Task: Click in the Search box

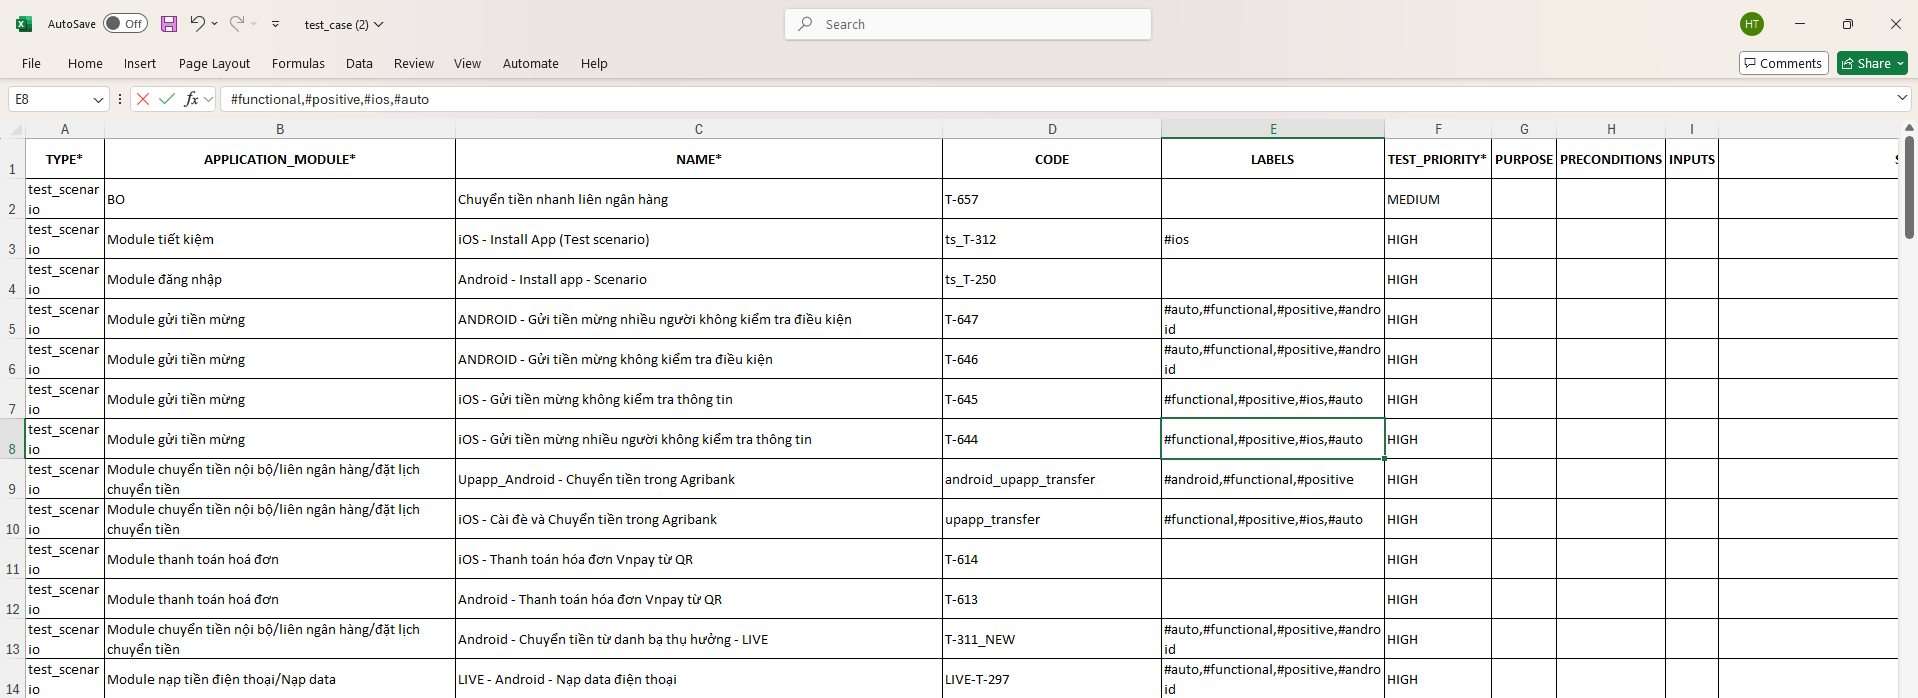Action: point(968,24)
